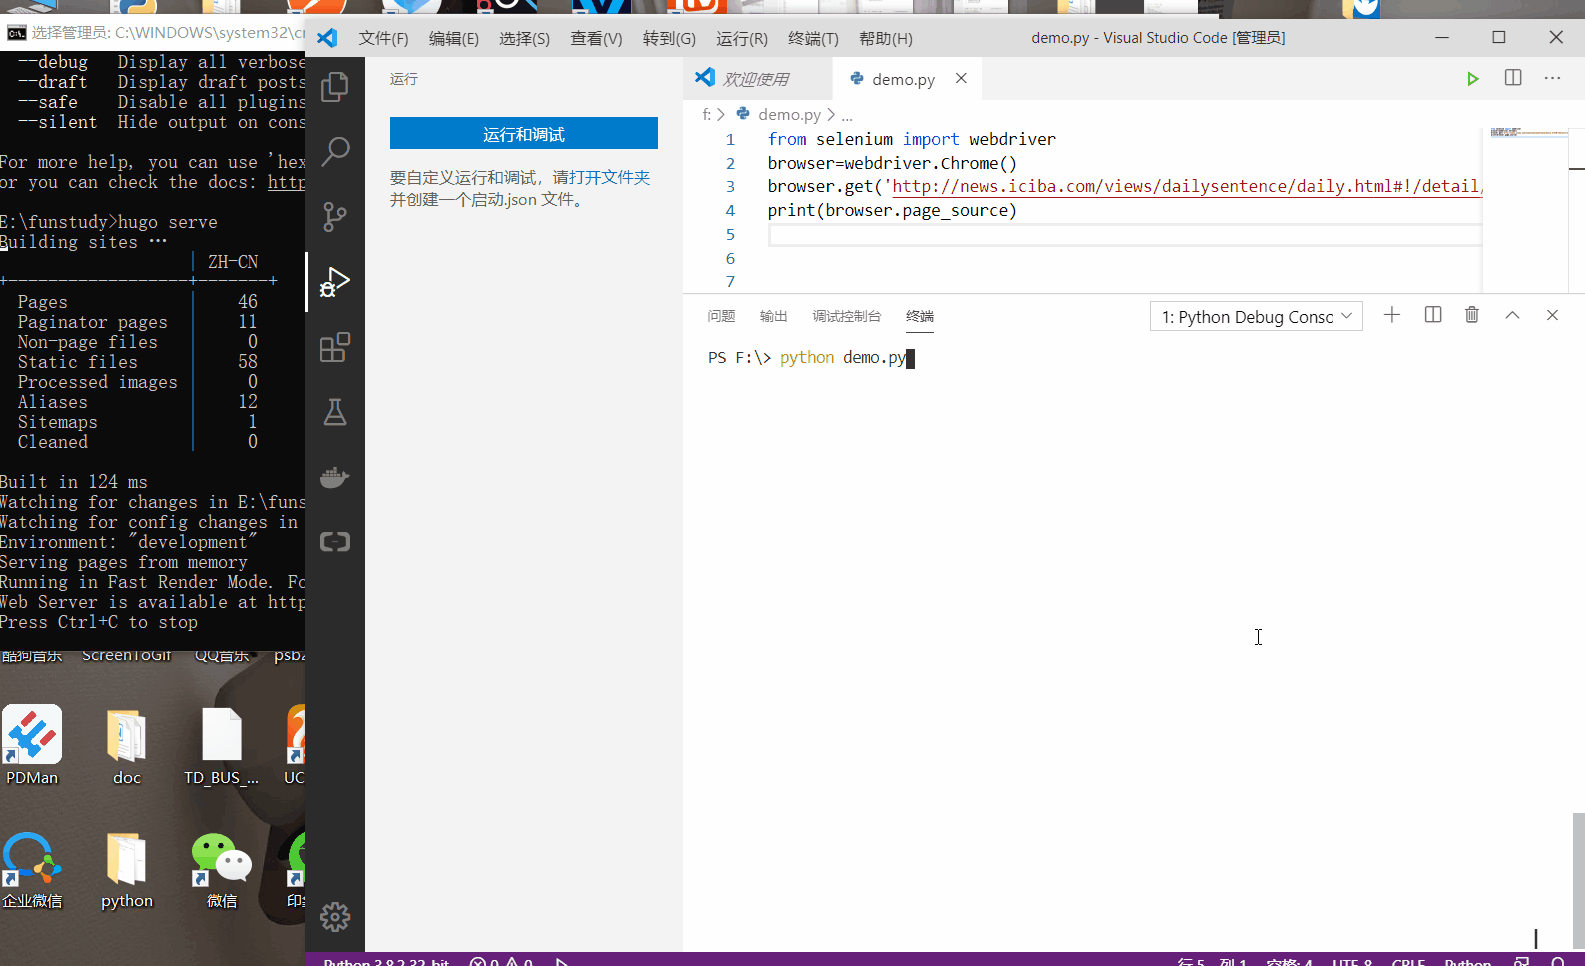Viewport: 1585px width, 966px height.
Task: Switch to the 欢迎使用 tab
Action: click(757, 79)
